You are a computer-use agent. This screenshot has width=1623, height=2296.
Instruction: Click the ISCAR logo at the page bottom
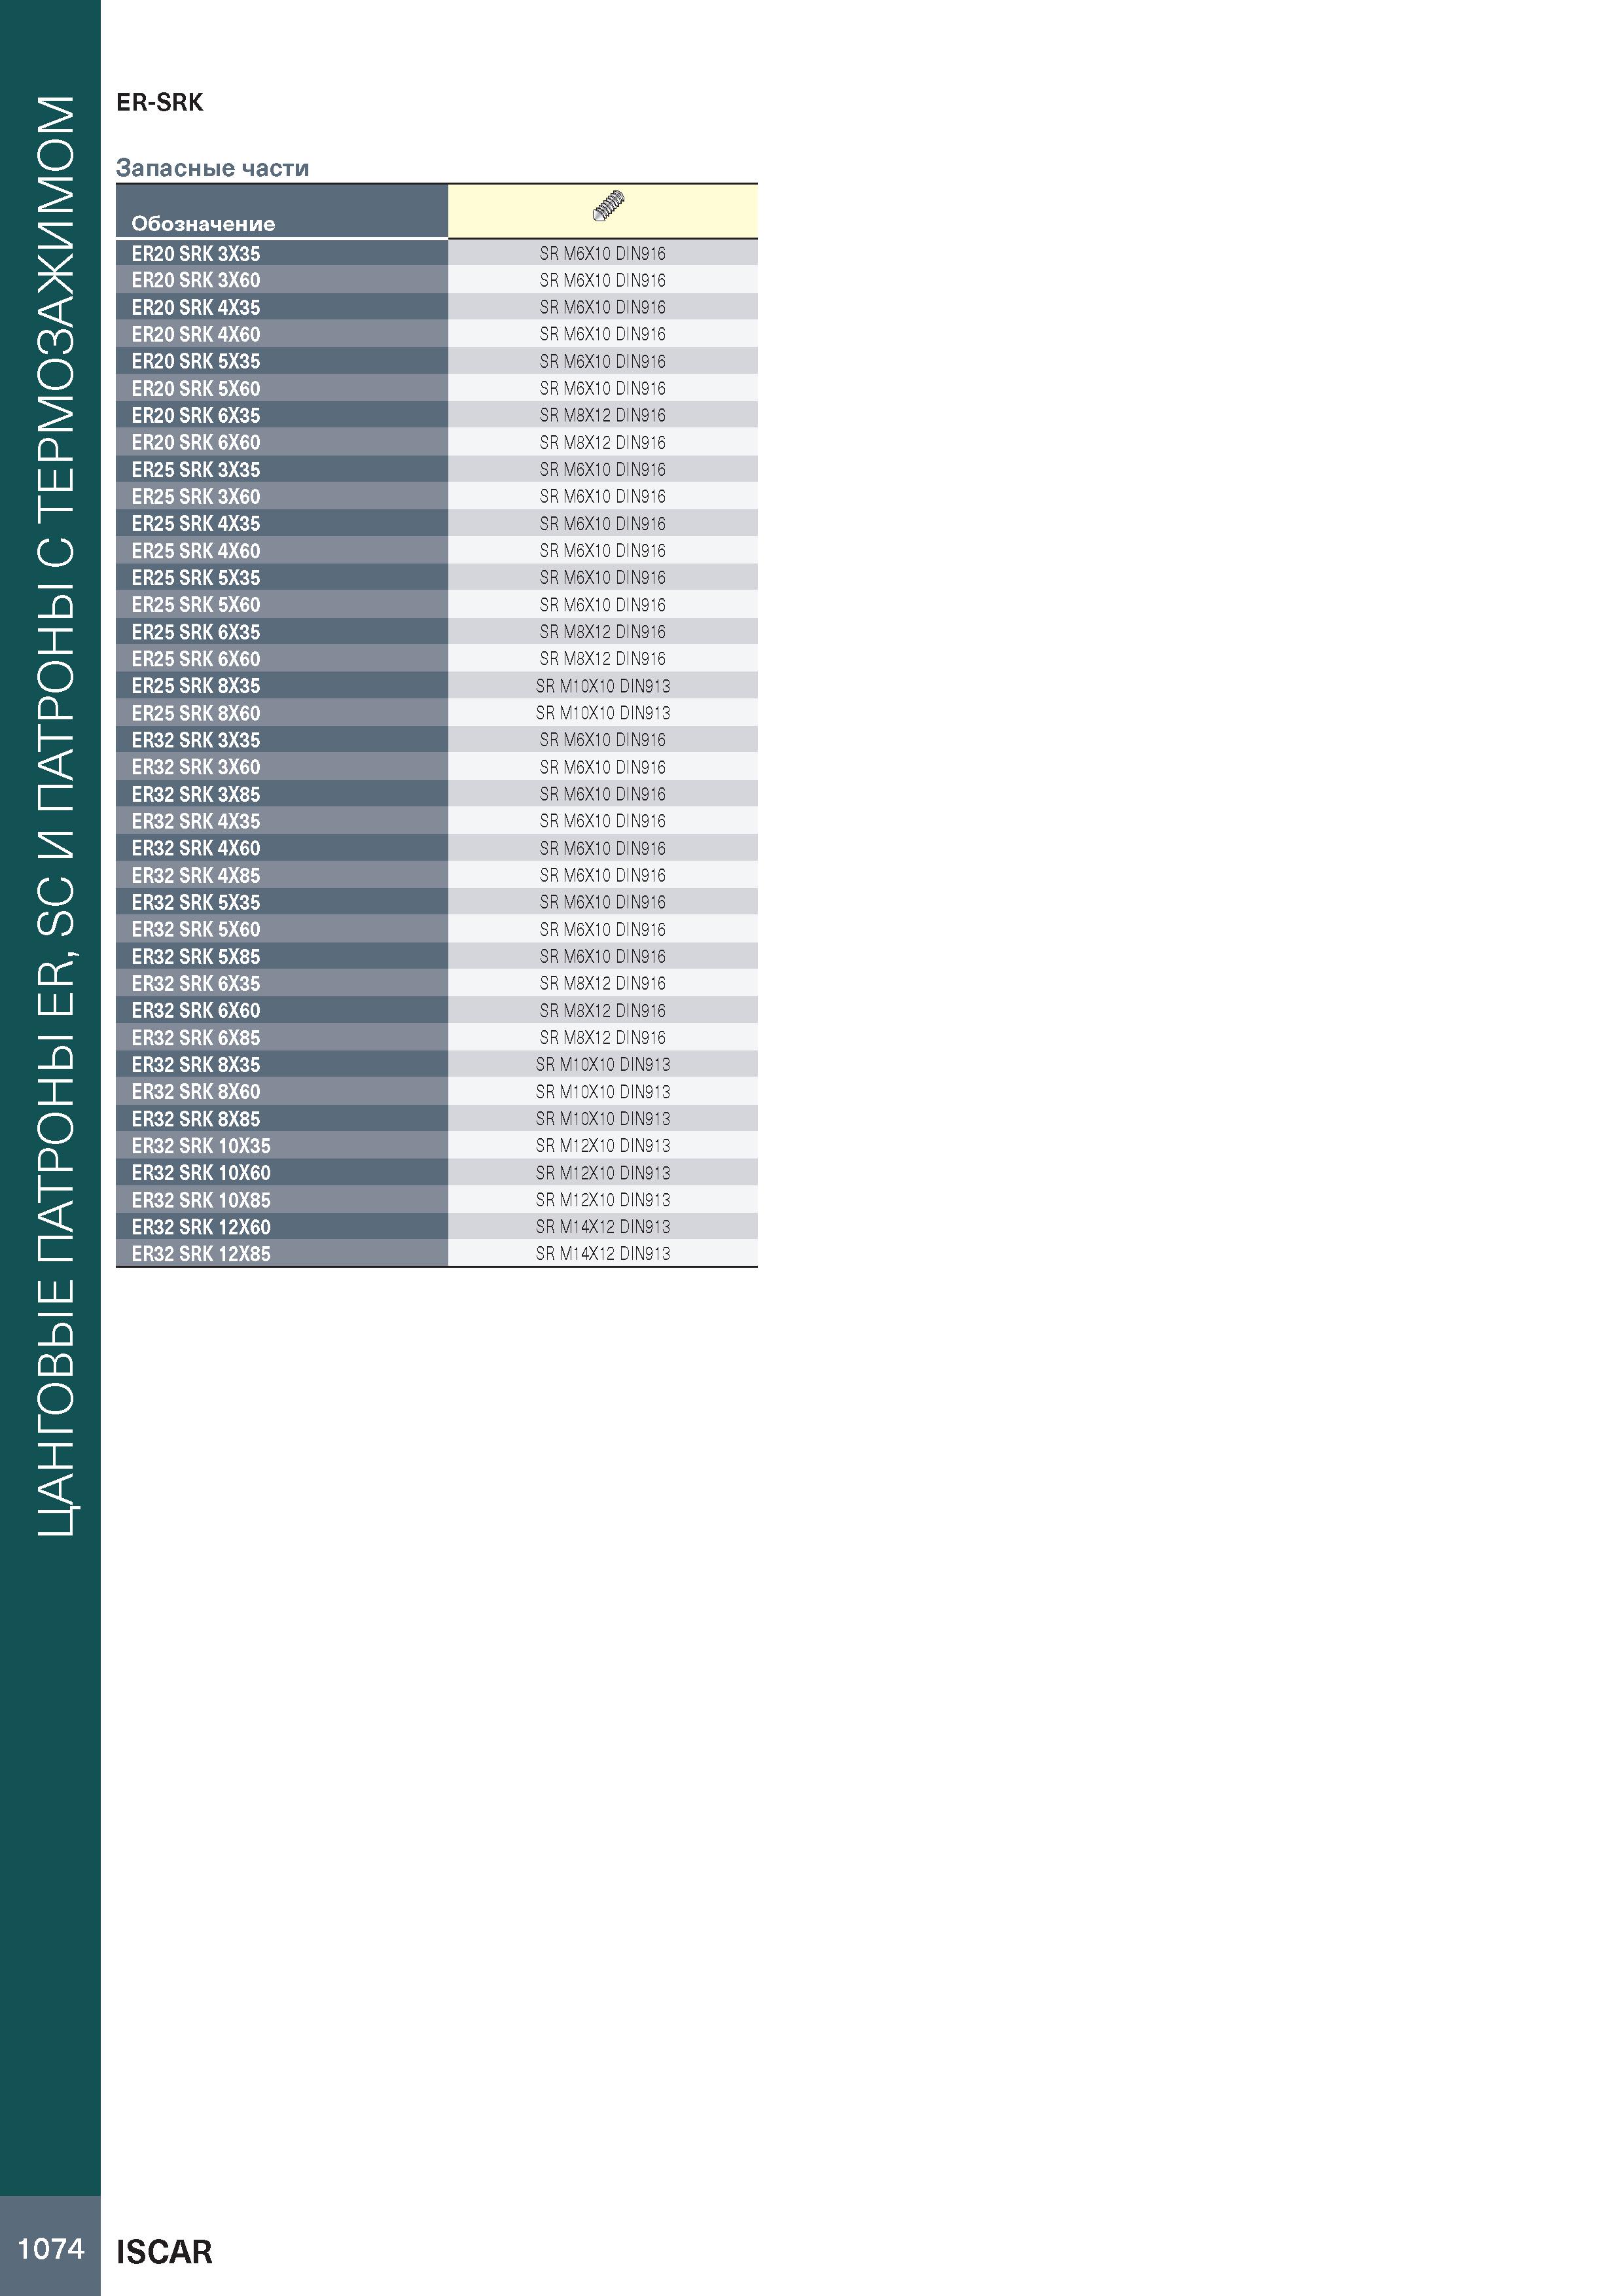pos(164,2252)
